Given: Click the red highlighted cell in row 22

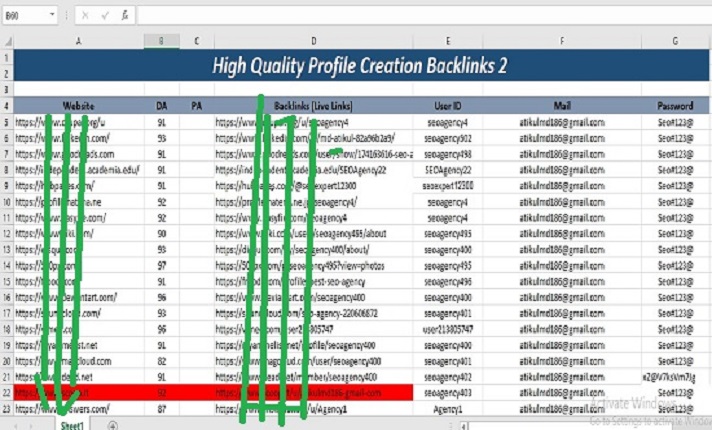Looking at the screenshot, I should click(313, 393).
